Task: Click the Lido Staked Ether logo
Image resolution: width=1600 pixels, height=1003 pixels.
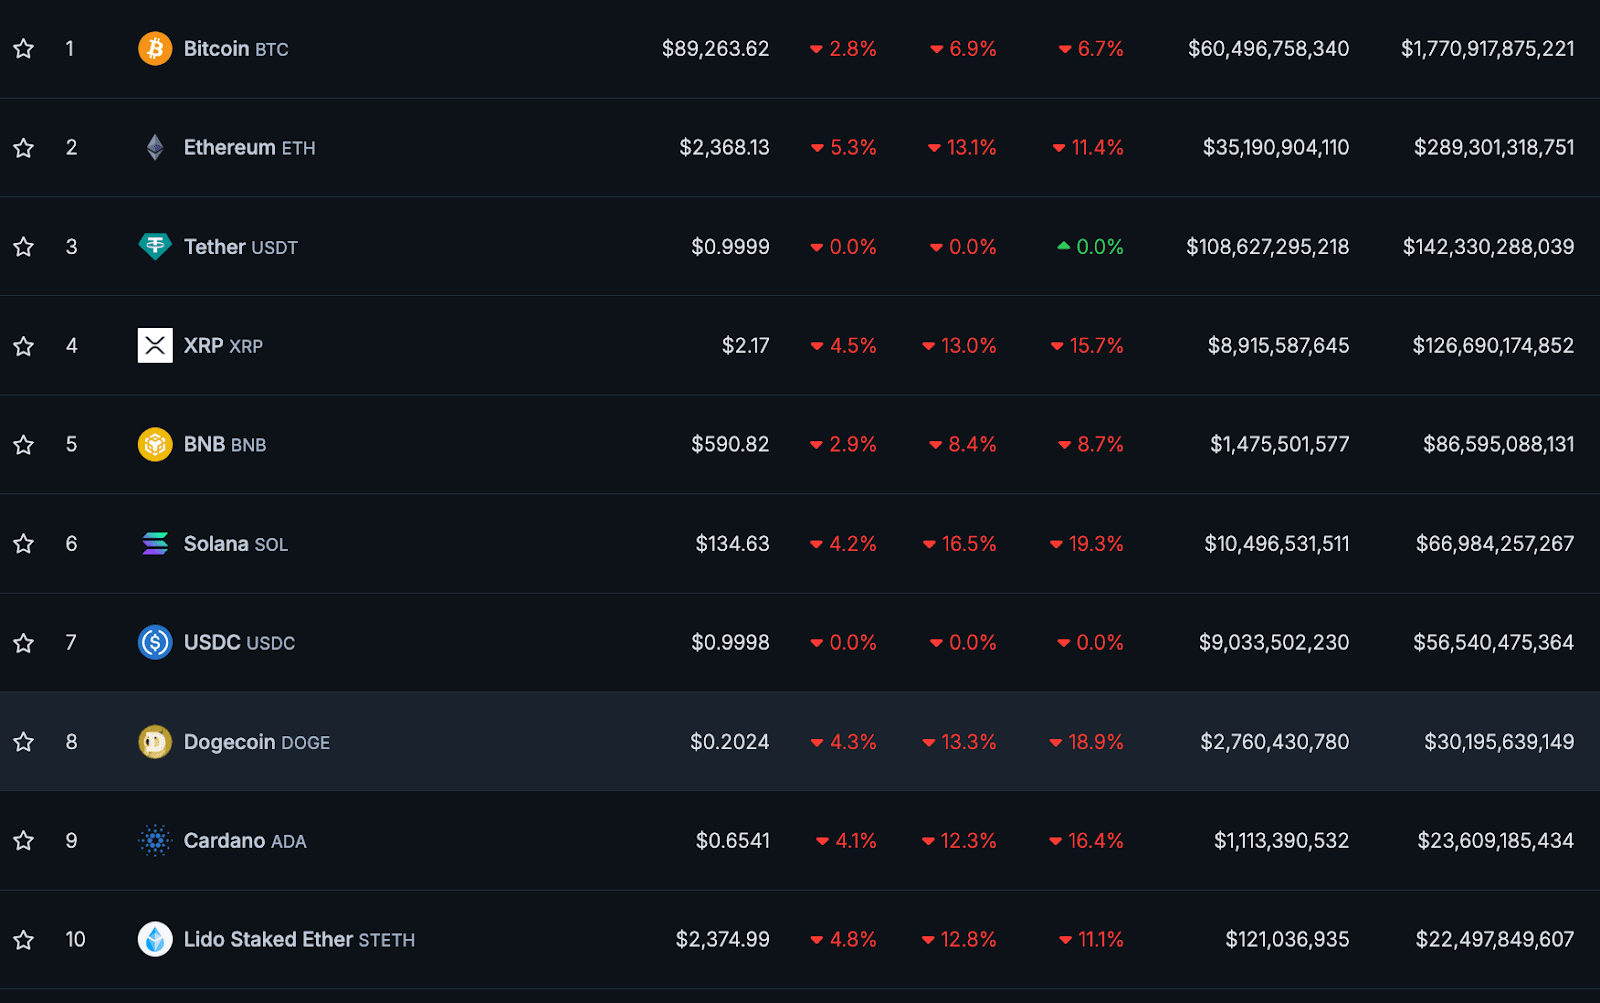Action: pyautogui.click(x=155, y=940)
